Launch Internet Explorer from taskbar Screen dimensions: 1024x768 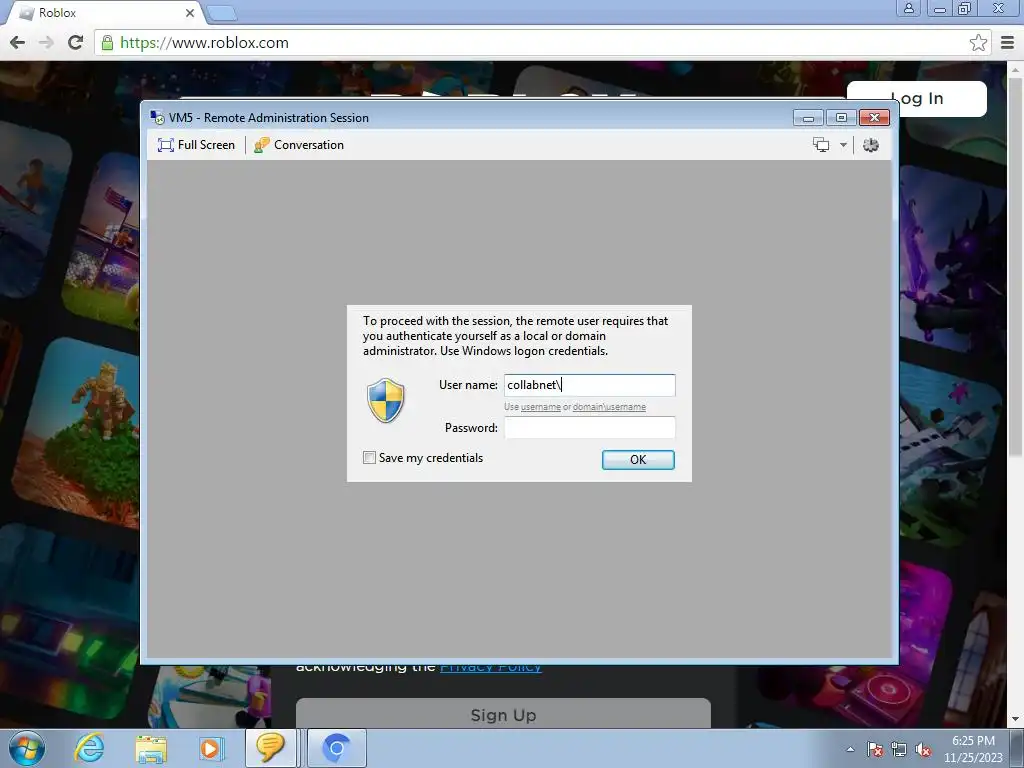point(89,748)
